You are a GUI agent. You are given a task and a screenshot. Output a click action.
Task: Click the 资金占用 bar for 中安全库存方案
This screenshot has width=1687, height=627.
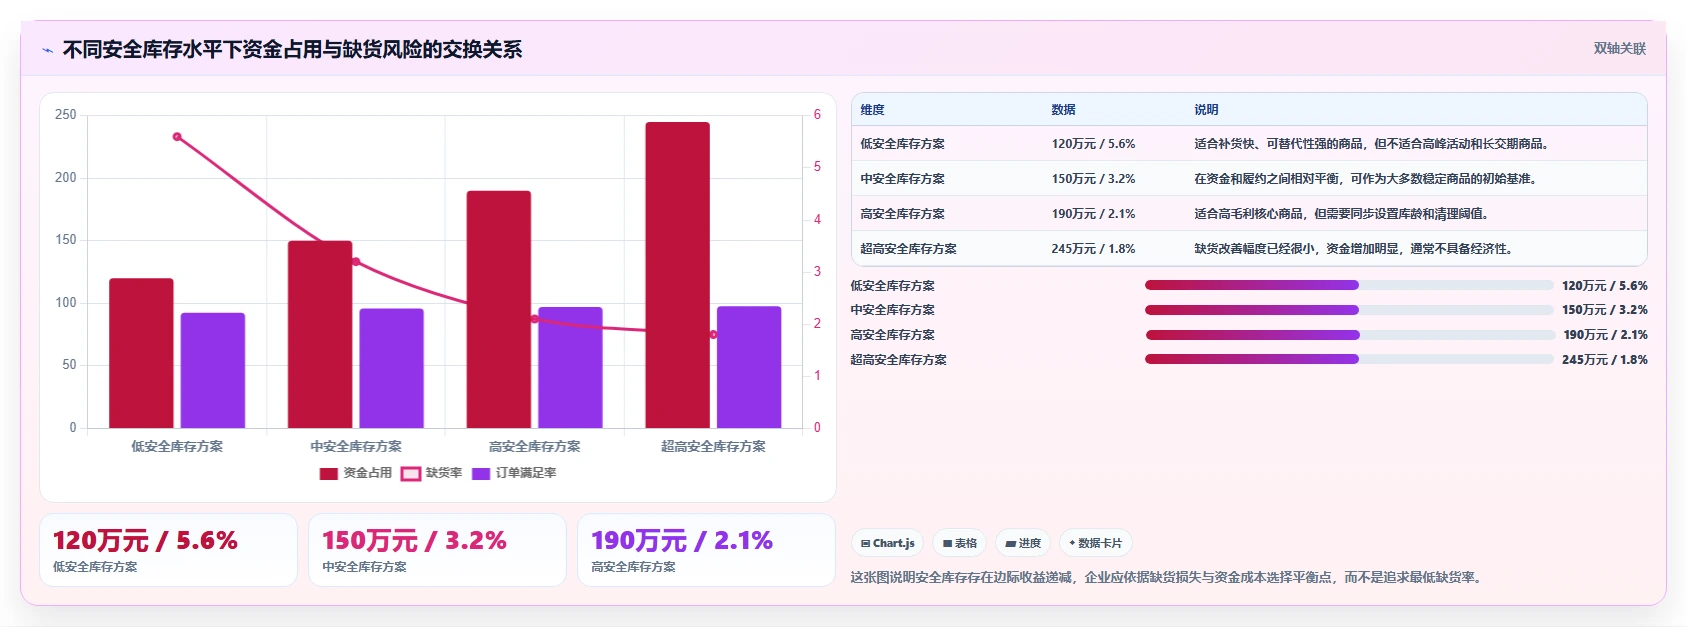point(320,334)
